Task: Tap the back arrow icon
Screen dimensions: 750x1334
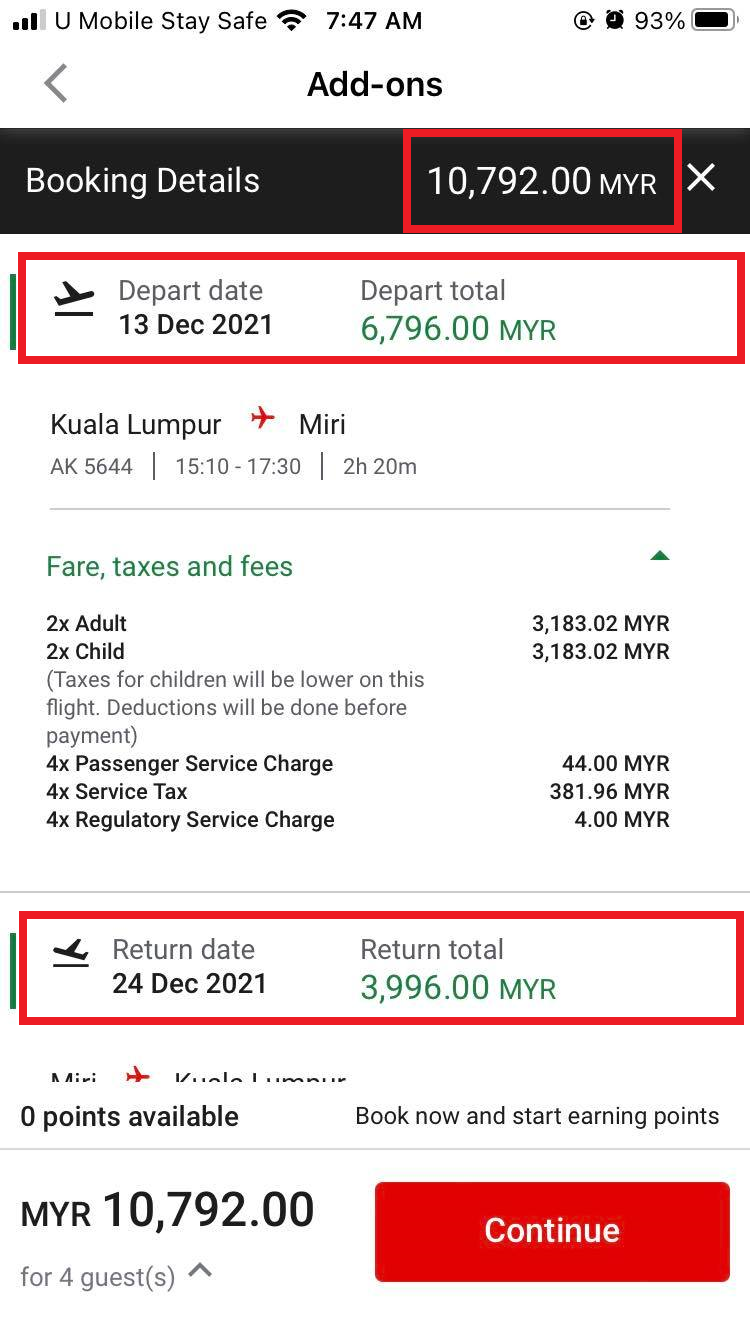Action: click(x=56, y=84)
